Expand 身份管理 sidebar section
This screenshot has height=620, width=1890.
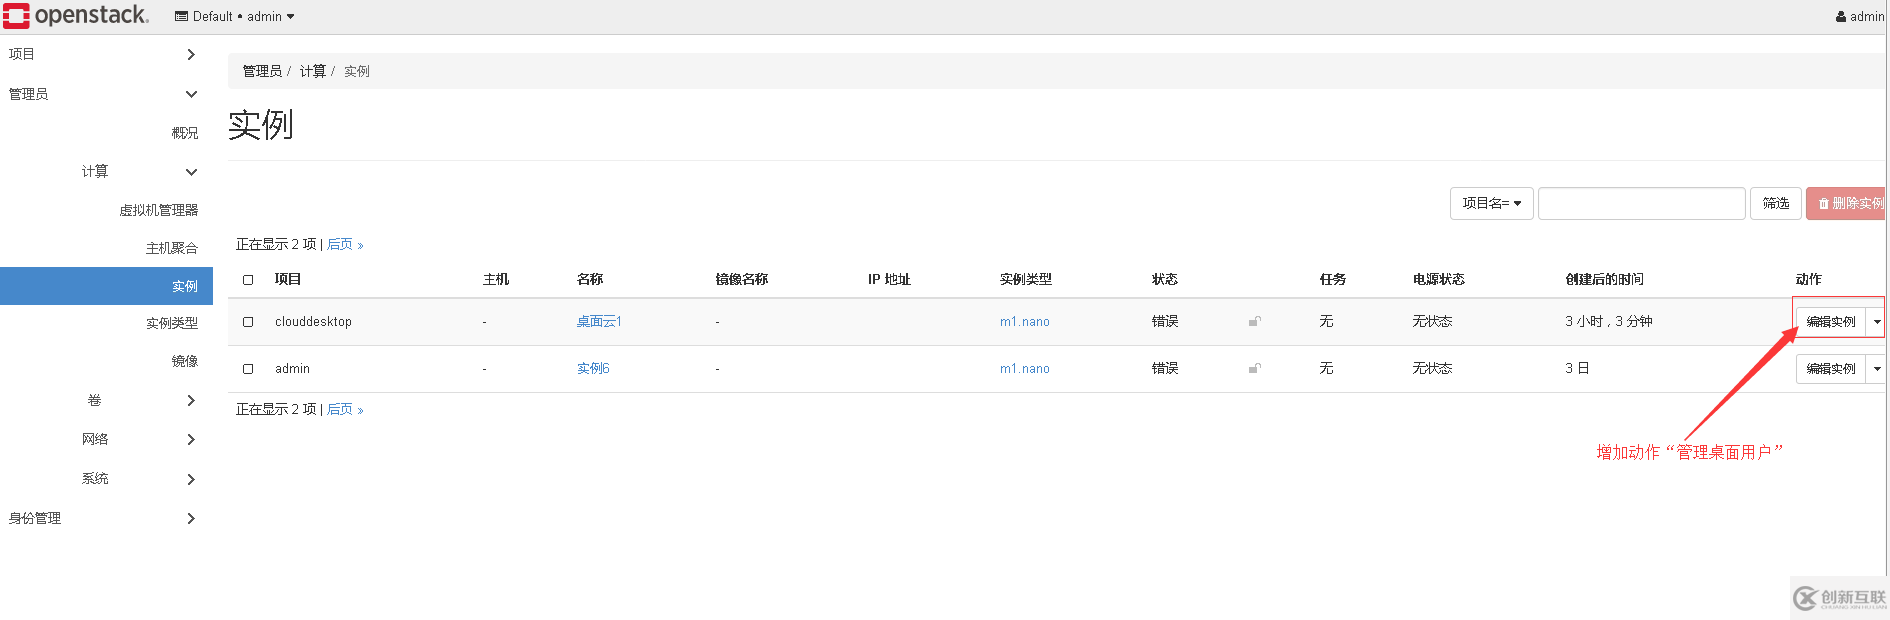pyautogui.click(x=191, y=518)
